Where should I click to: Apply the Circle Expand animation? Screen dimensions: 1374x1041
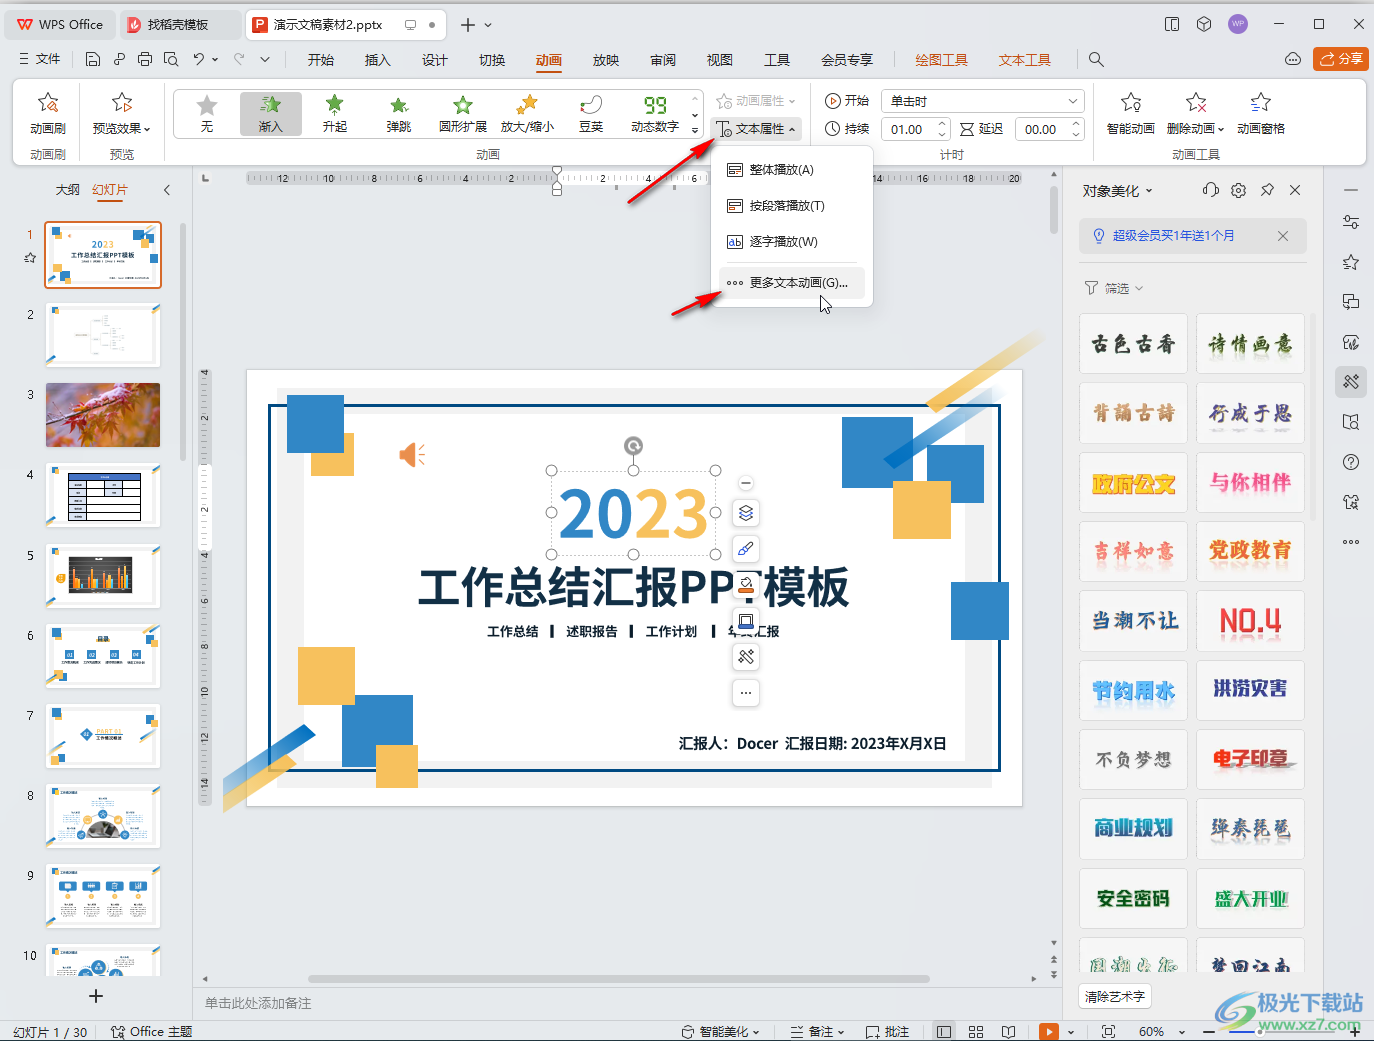coord(463,113)
